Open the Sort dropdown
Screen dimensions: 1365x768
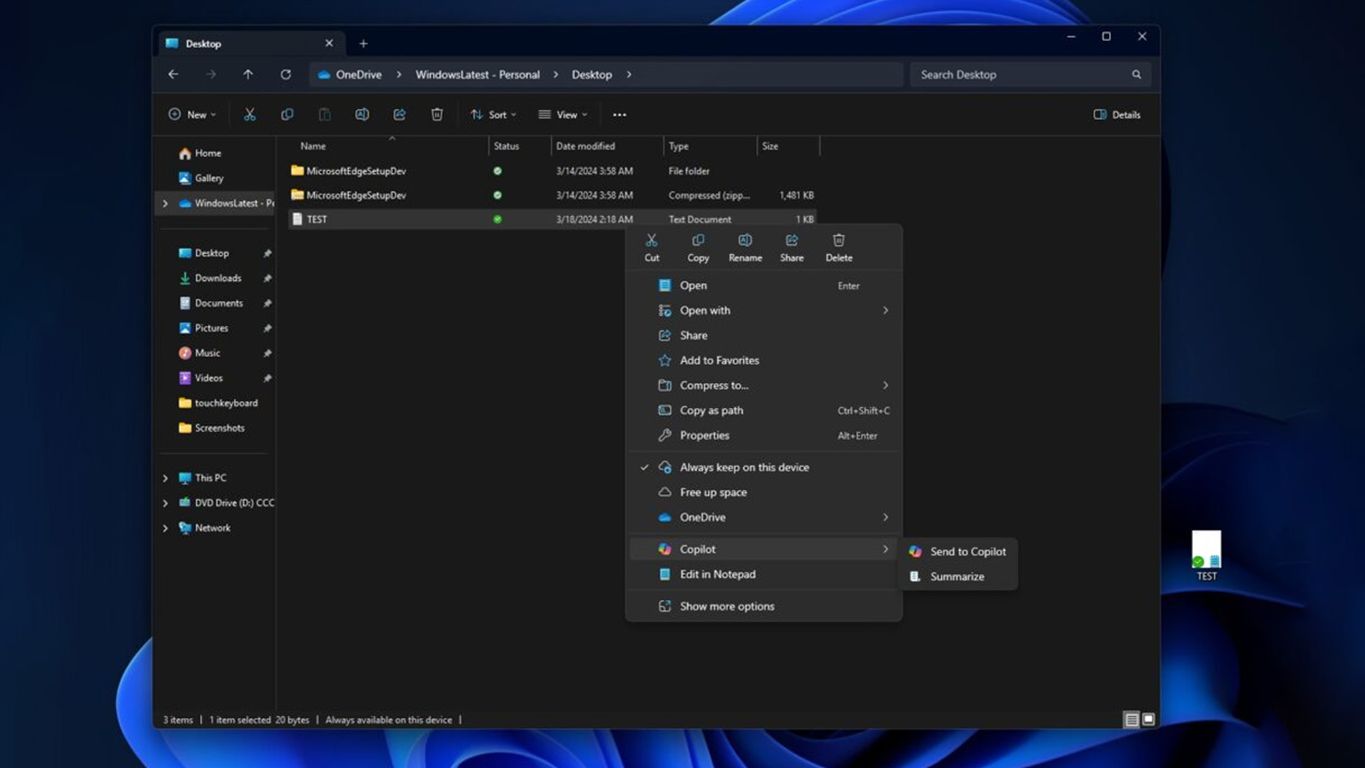pos(493,115)
